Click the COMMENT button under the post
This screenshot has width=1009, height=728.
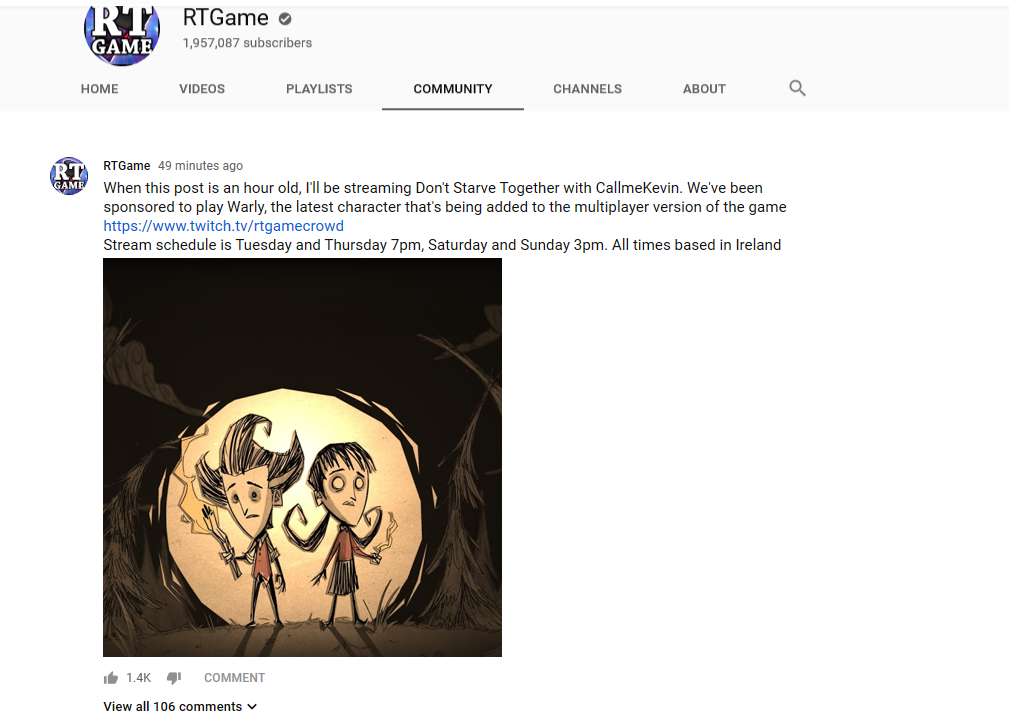[x=234, y=678]
